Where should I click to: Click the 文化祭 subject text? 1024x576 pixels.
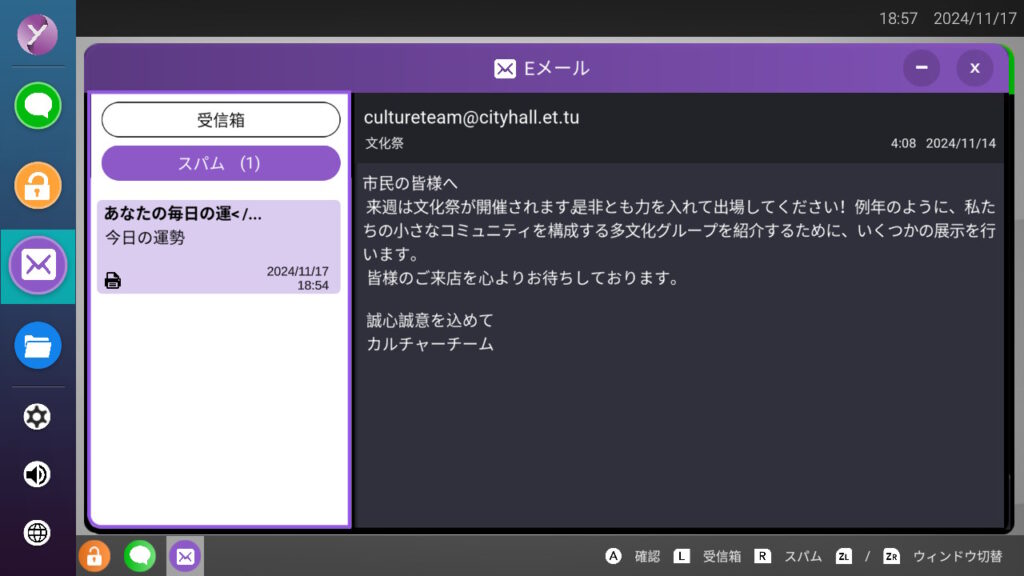pos(385,144)
